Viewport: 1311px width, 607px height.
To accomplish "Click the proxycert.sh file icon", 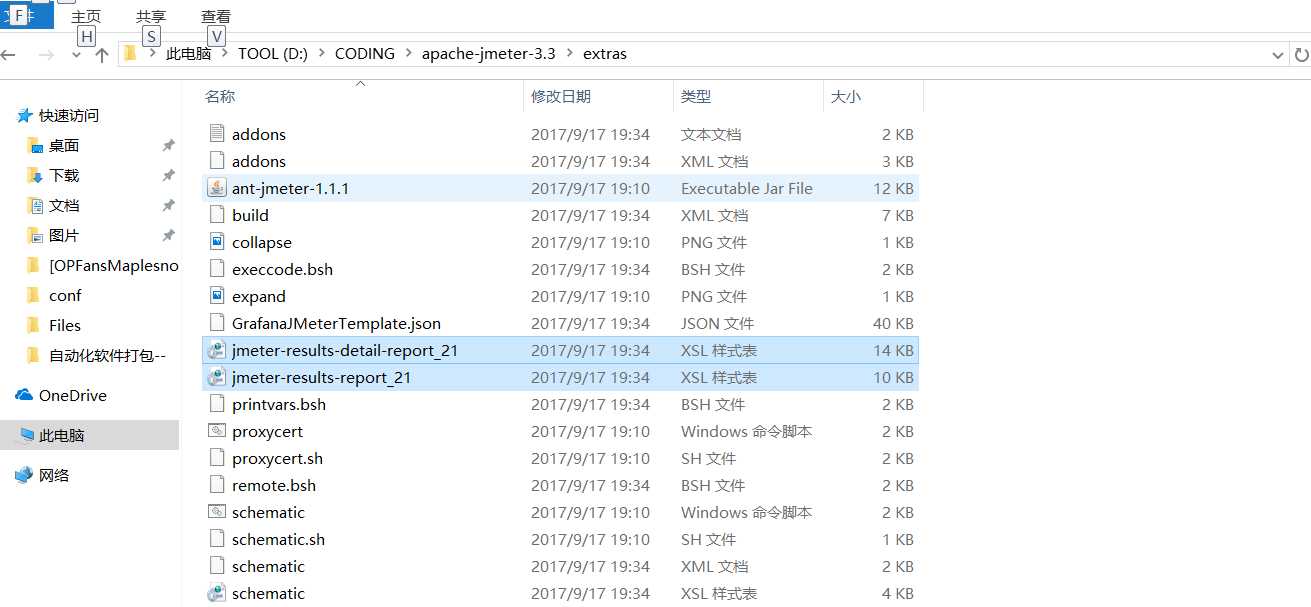I will [216, 458].
